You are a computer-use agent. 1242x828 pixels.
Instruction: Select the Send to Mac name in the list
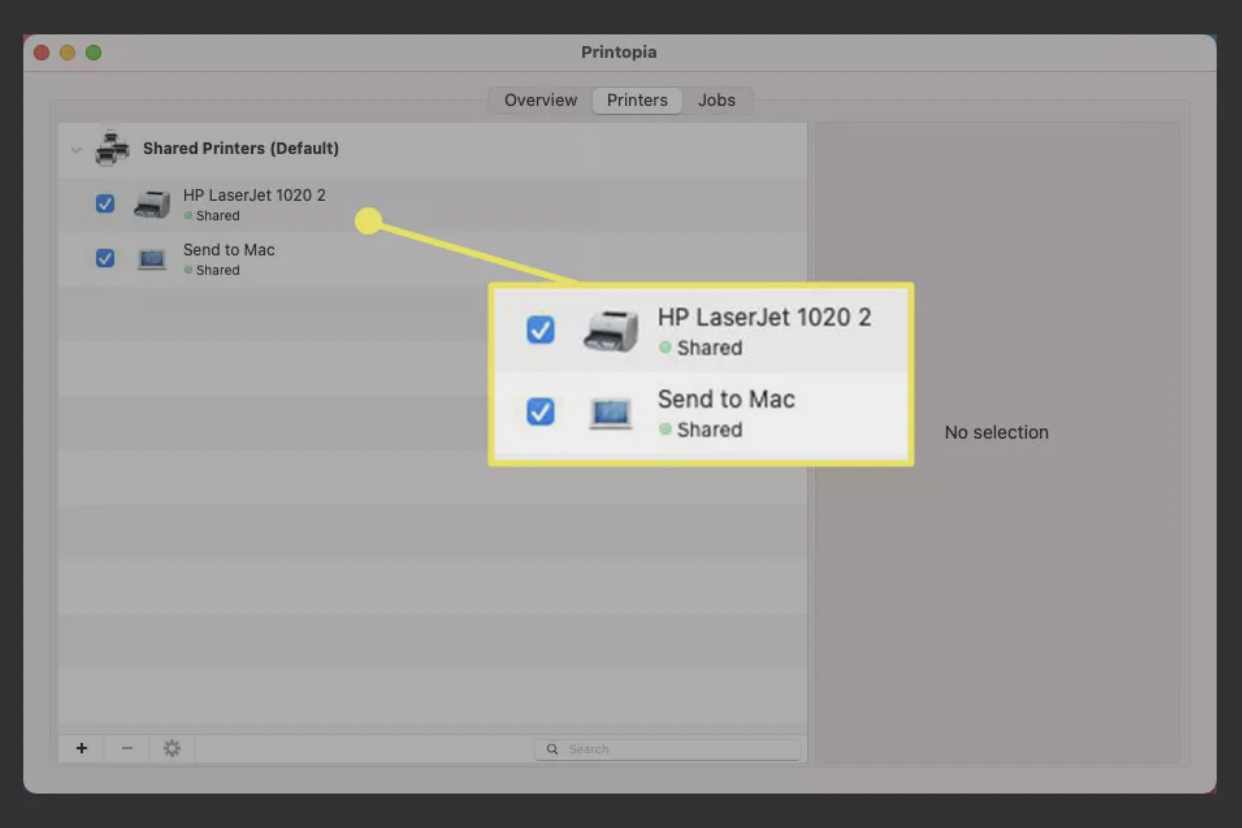pos(229,250)
